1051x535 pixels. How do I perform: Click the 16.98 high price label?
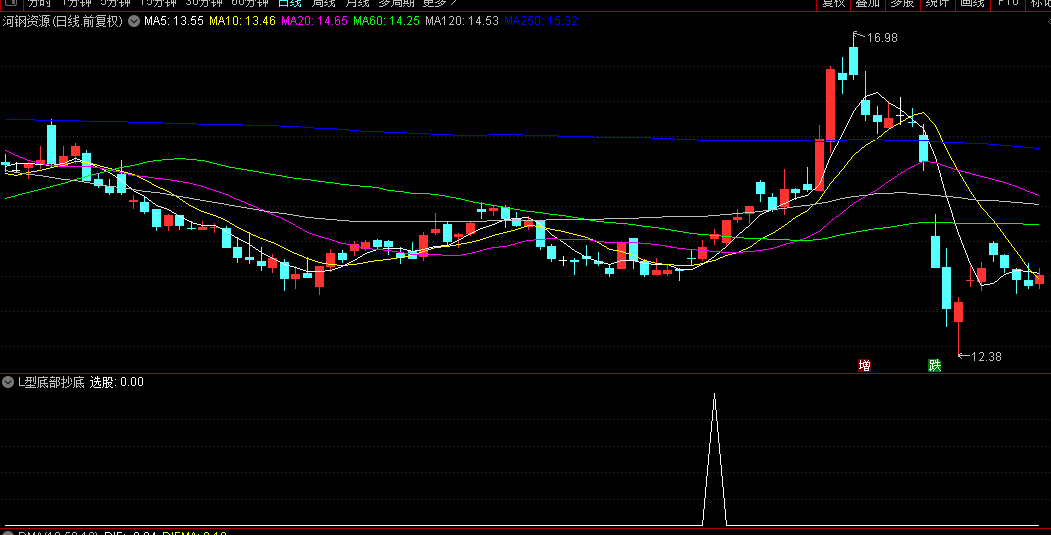coord(882,38)
